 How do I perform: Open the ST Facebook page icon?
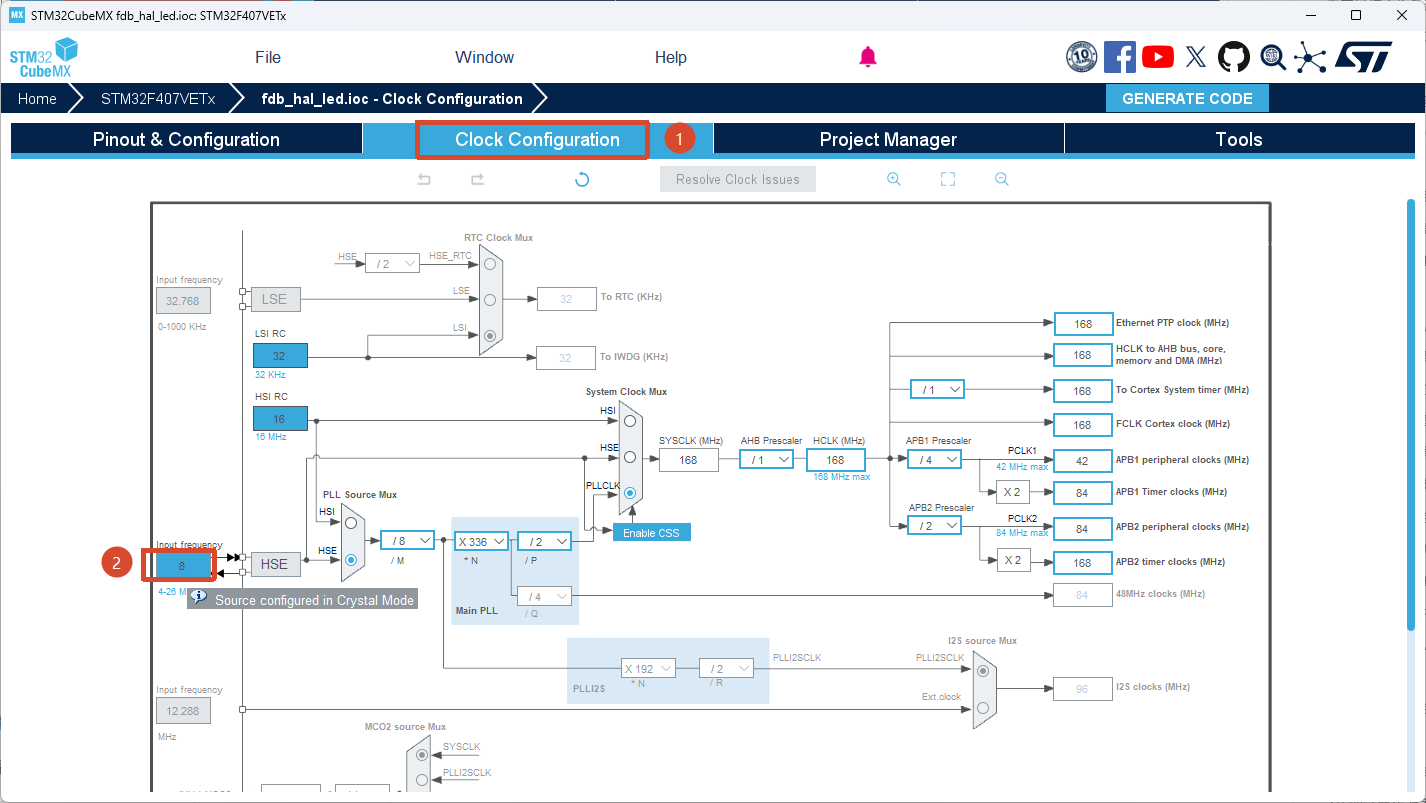click(x=1120, y=57)
